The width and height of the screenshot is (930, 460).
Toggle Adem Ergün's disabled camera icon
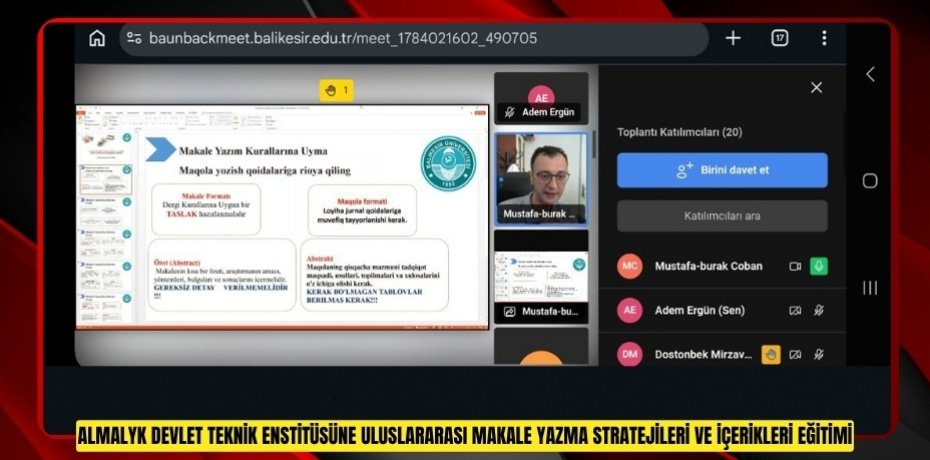[x=795, y=310]
